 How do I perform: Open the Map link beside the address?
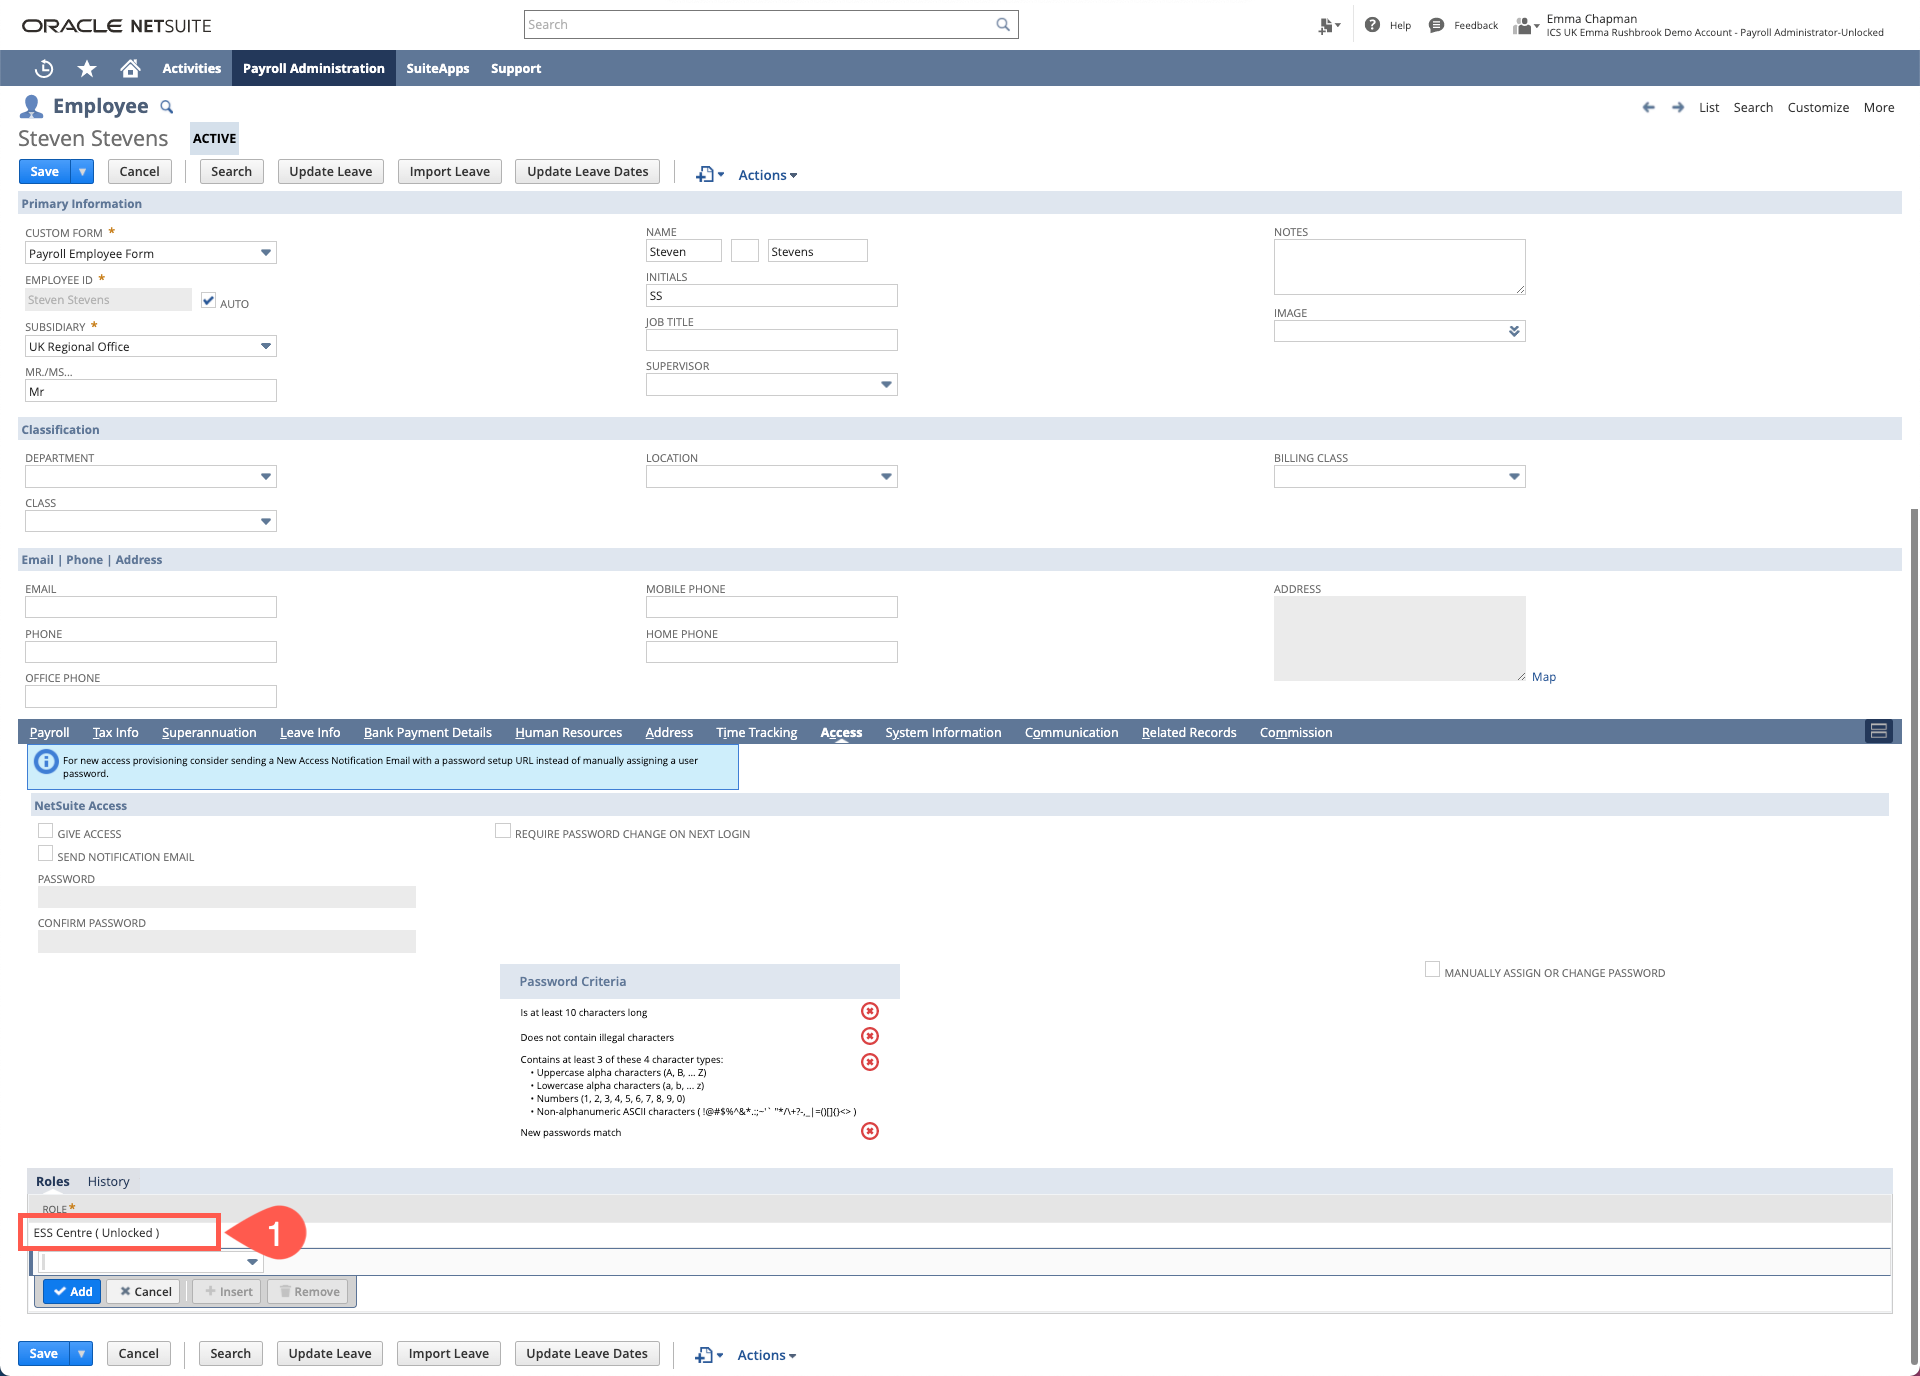pos(1544,677)
